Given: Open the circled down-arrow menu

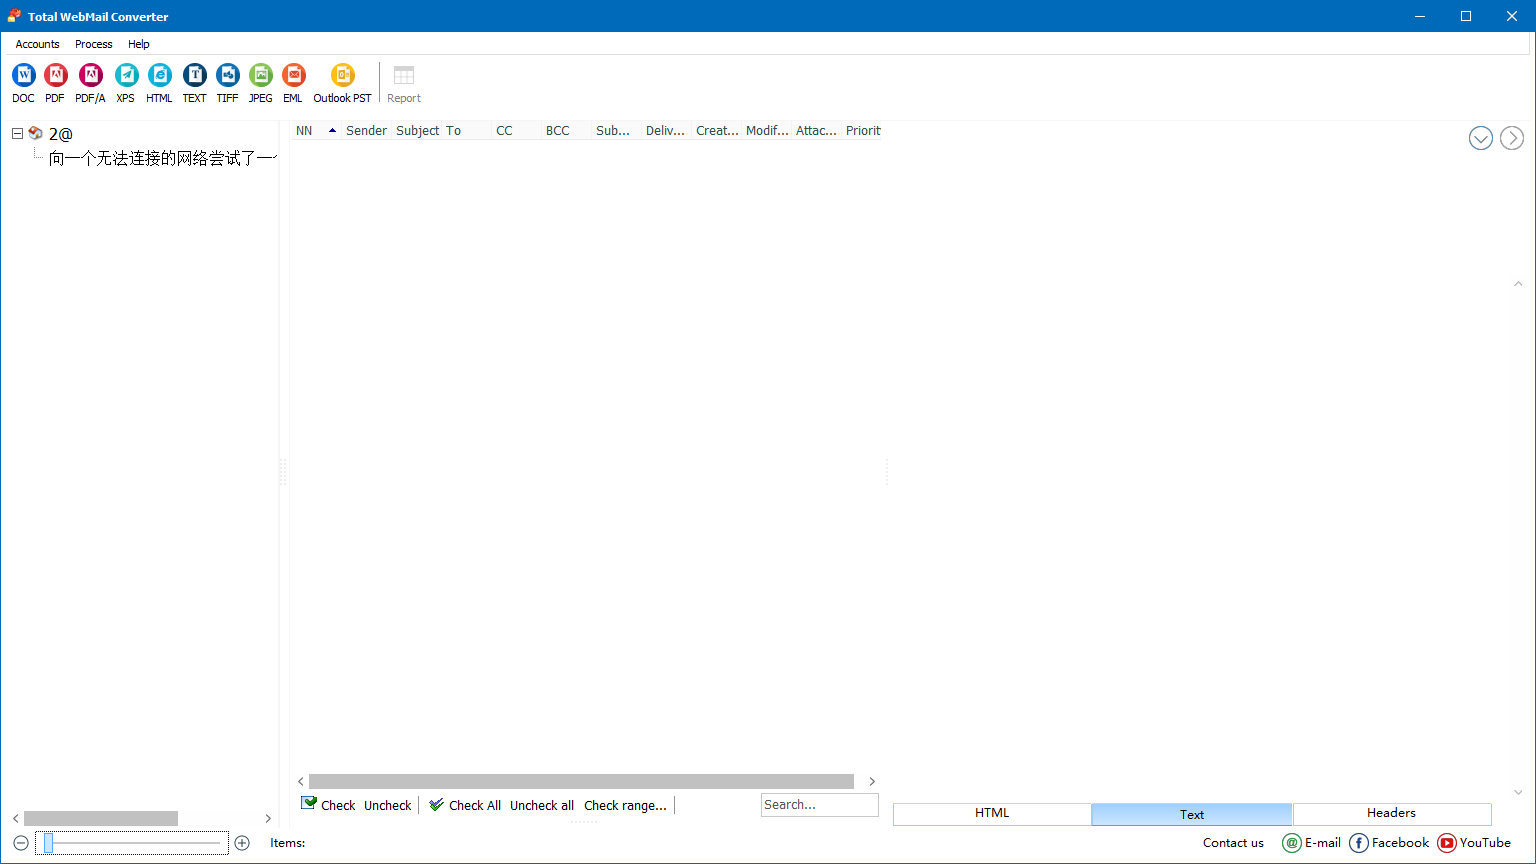Looking at the screenshot, I should click(x=1481, y=138).
